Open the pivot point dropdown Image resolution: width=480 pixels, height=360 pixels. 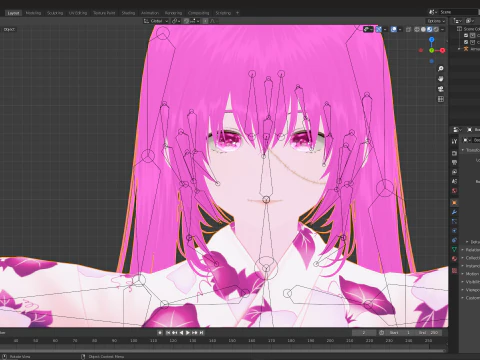pyautogui.click(x=176, y=21)
